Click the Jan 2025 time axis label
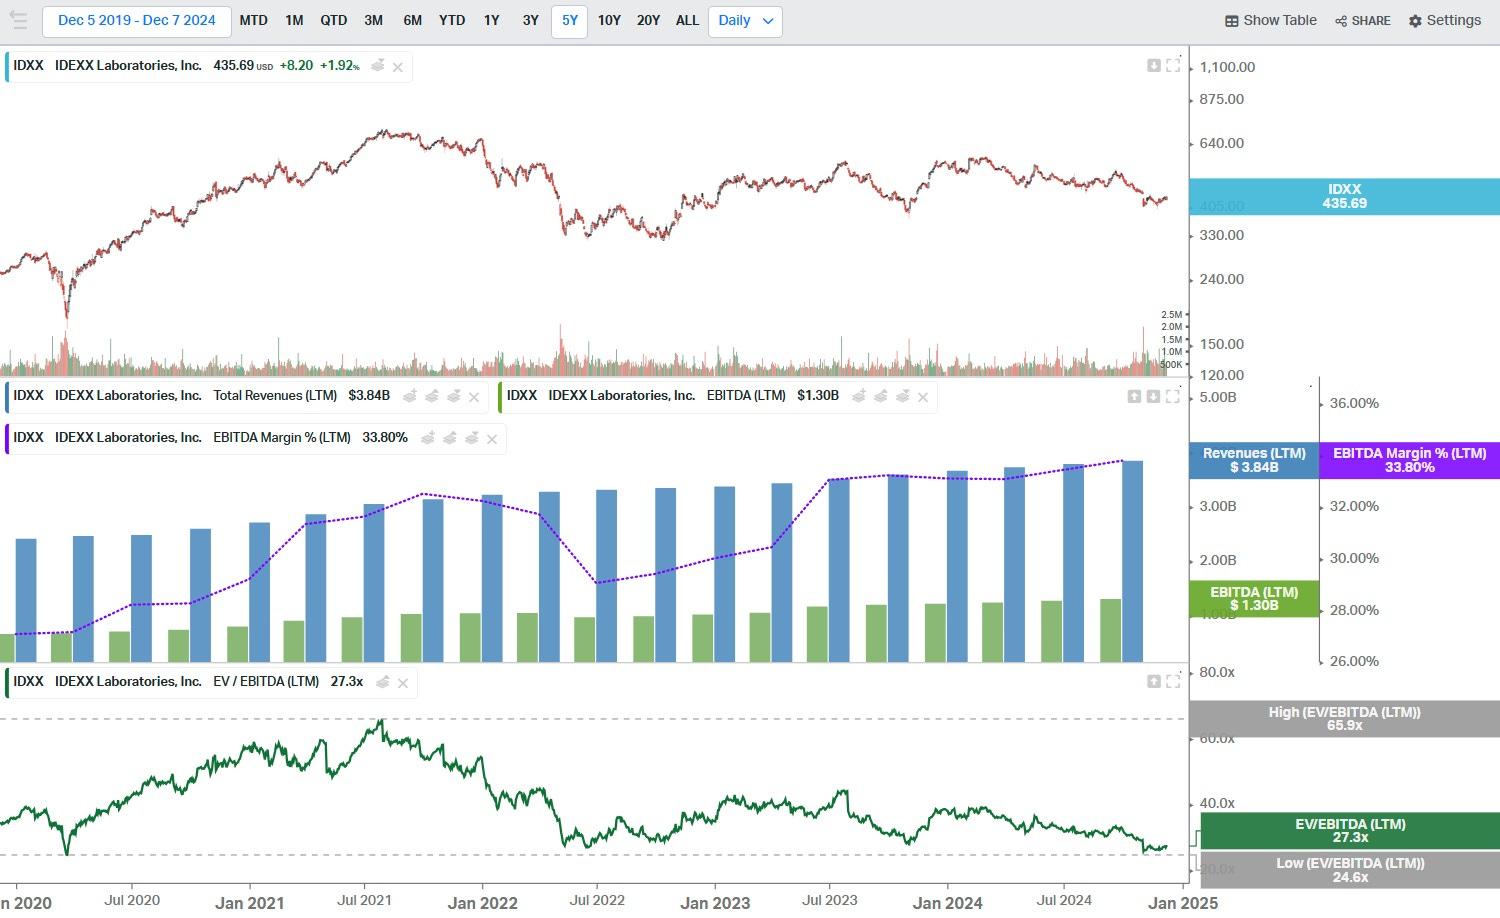Viewport: 1500px width, 918px height. 1183,903
